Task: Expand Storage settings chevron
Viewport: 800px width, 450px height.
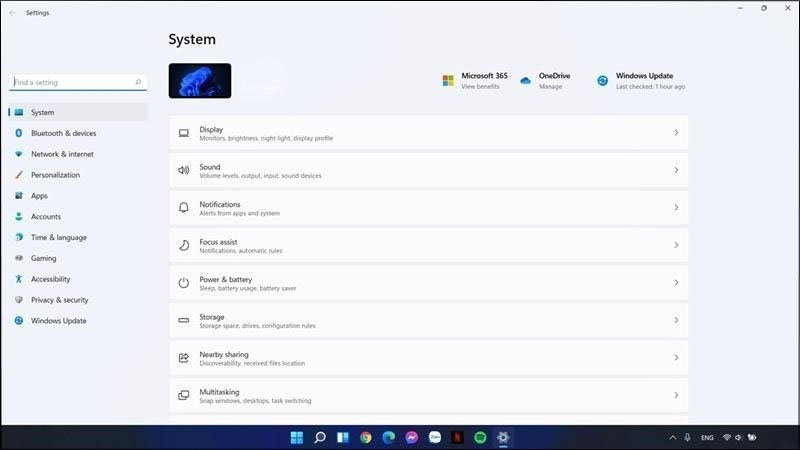Action: (676, 320)
